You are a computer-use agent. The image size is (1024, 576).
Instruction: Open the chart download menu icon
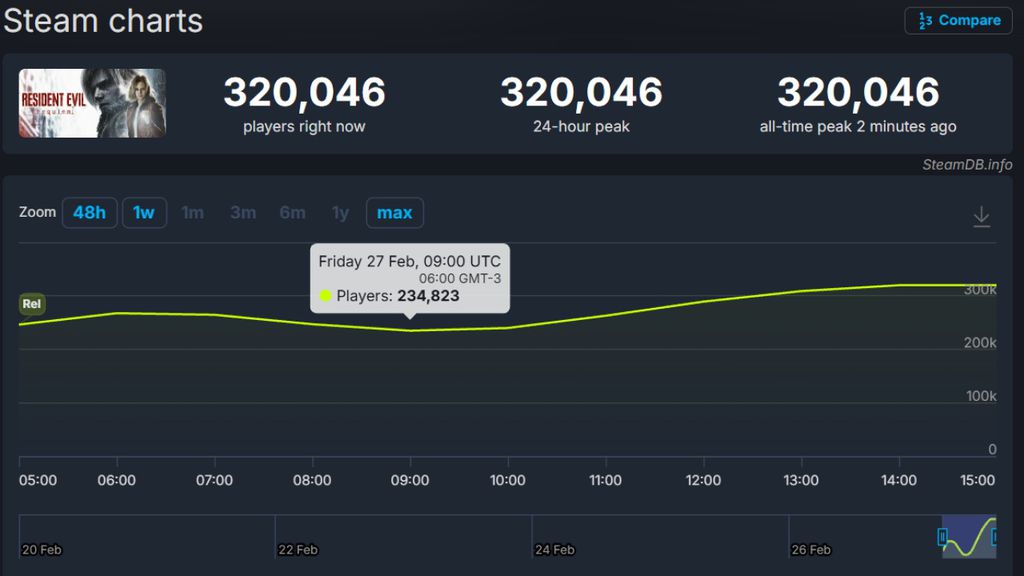[x=981, y=216]
